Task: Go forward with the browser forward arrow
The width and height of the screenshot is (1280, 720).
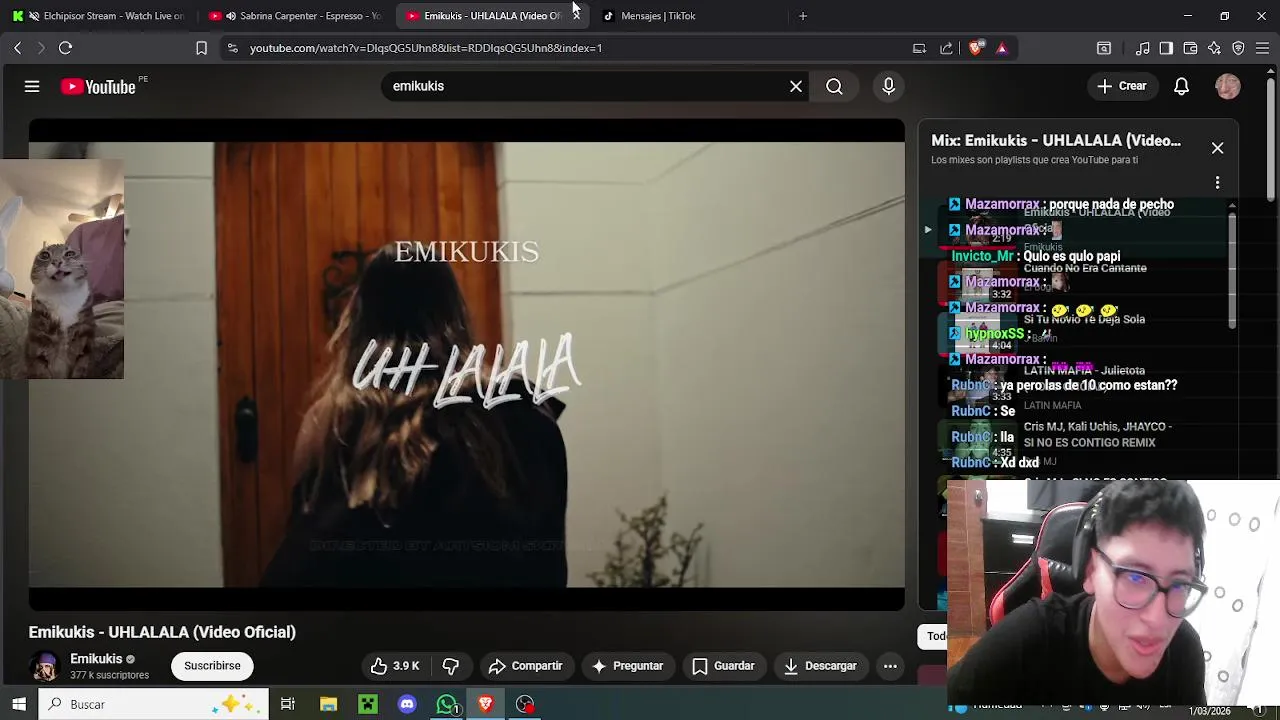Action: [x=41, y=48]
